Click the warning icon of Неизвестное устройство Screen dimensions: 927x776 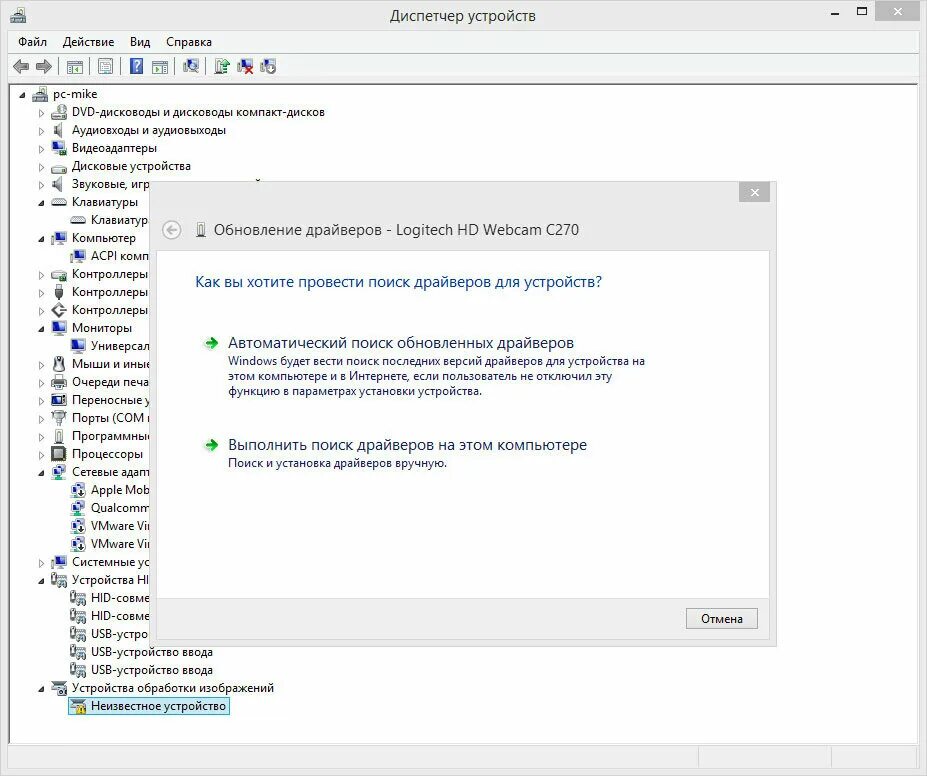click(77, 706)
